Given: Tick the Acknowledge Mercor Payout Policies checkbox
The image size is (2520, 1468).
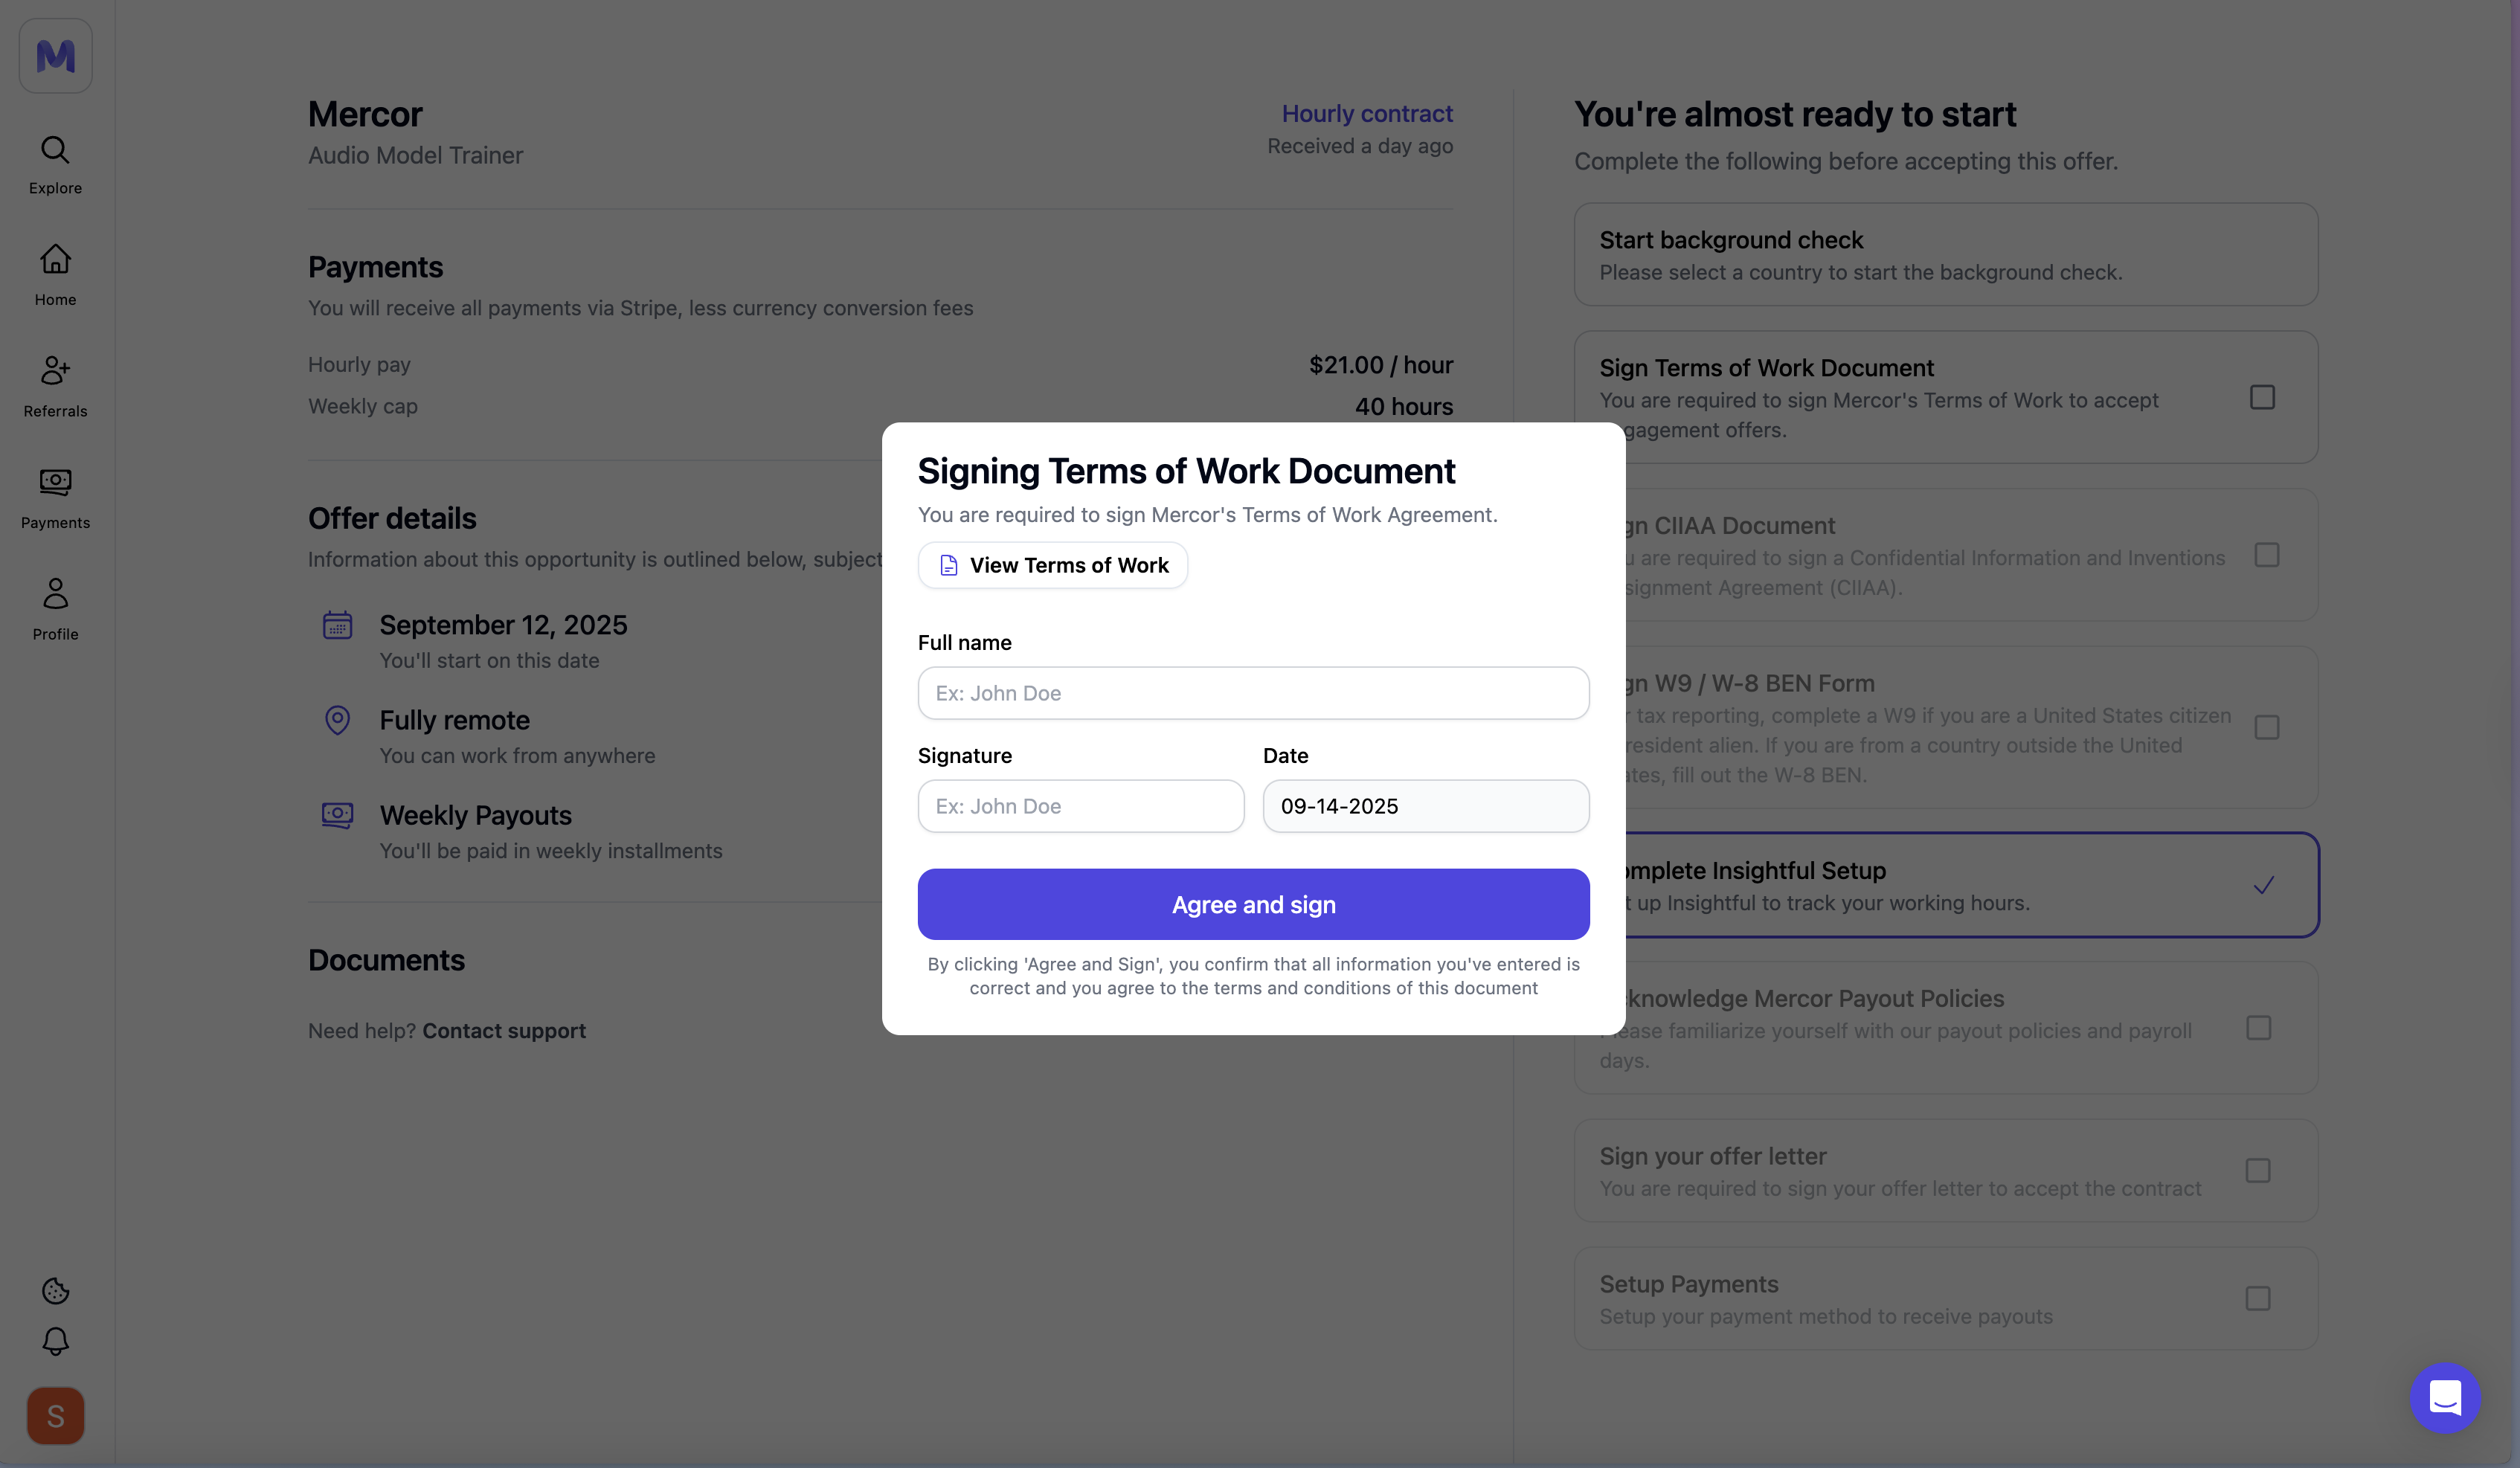Looking at the screenshot, I should pos(2258,1028).
